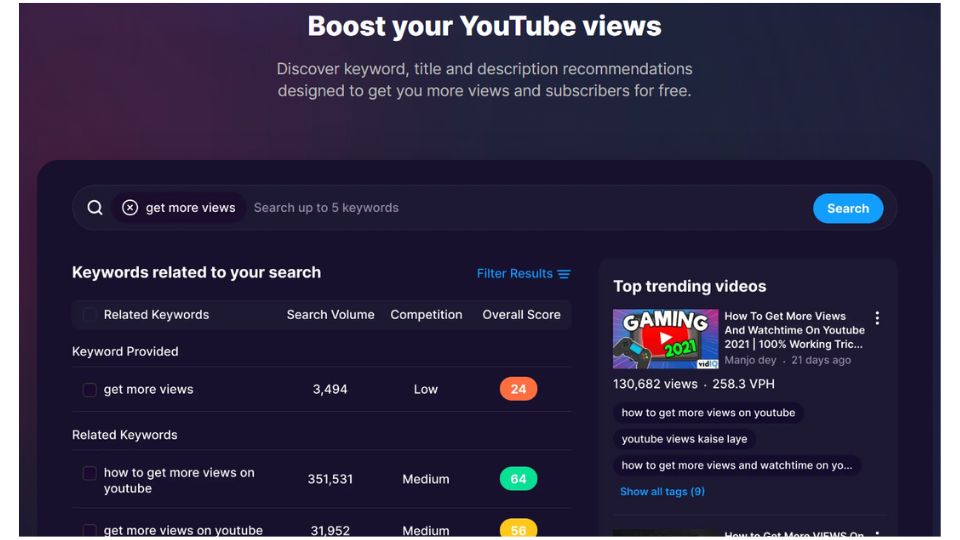Click tag 'how to get more views and watchtime on yo...'

737,465
